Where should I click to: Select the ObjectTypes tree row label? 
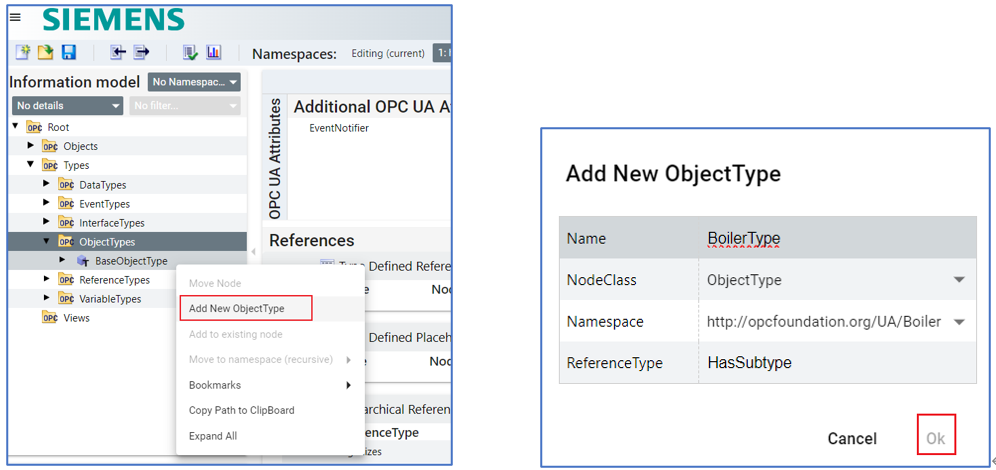point(107,242)
